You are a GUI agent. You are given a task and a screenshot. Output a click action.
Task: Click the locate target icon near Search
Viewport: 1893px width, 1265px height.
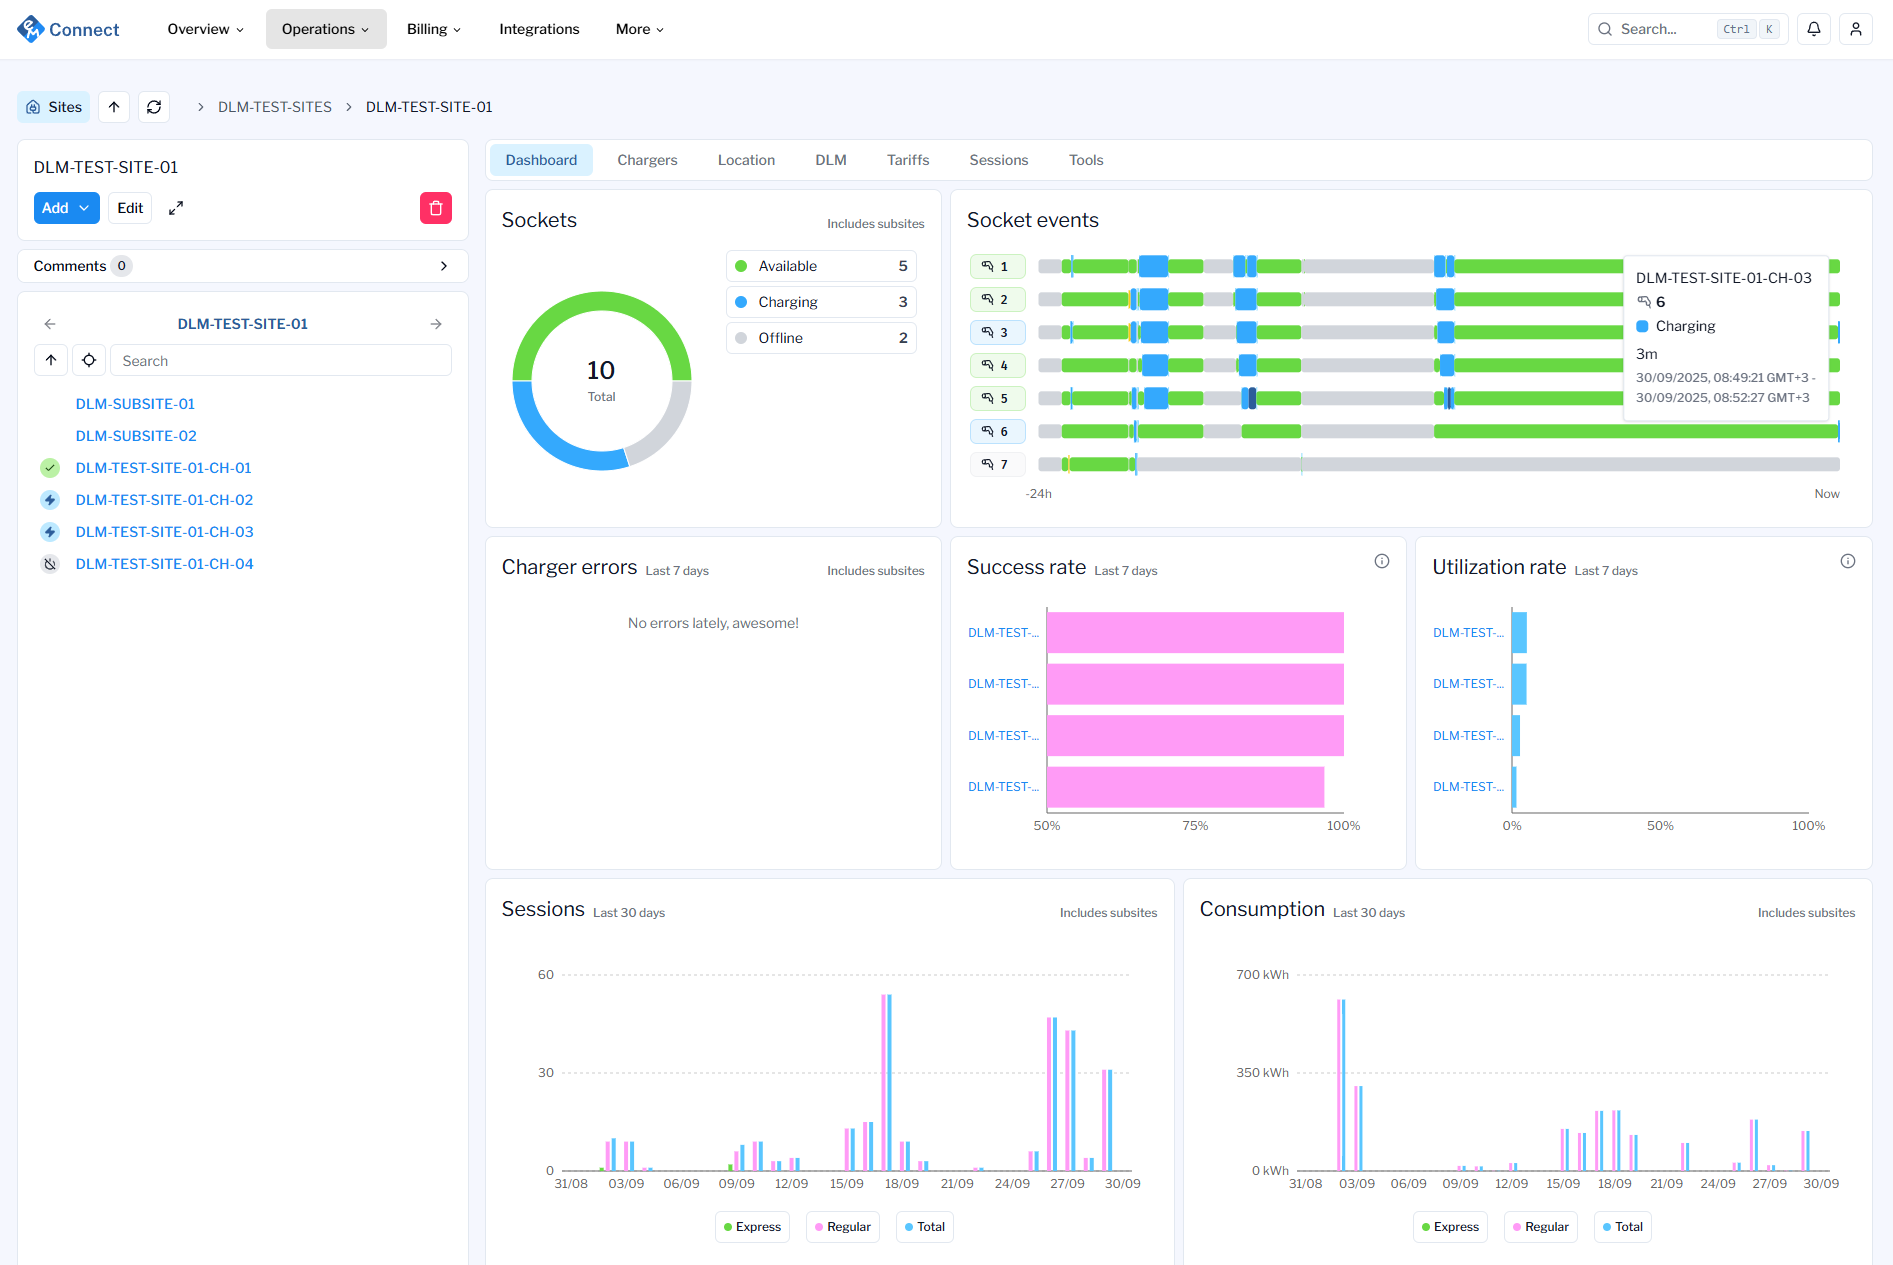click(89, 360)
